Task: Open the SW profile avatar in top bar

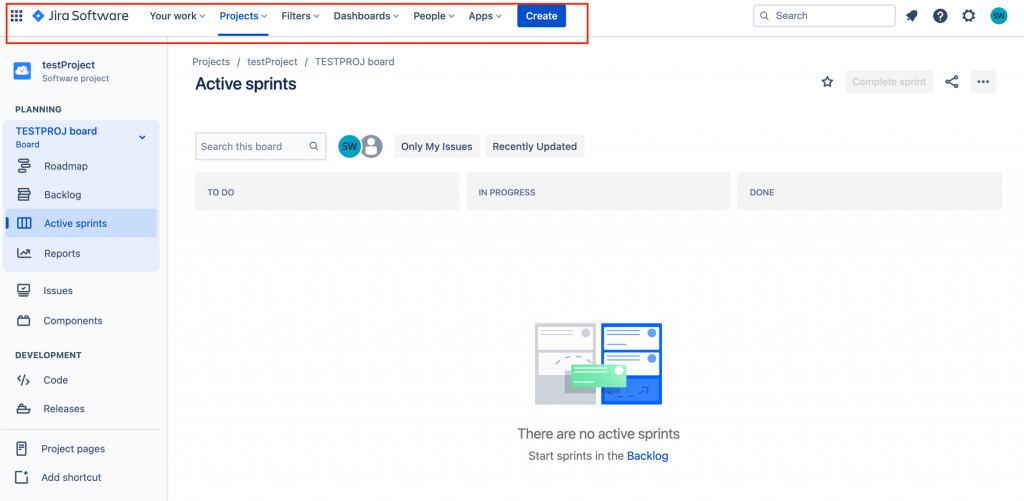Action: 999,16
